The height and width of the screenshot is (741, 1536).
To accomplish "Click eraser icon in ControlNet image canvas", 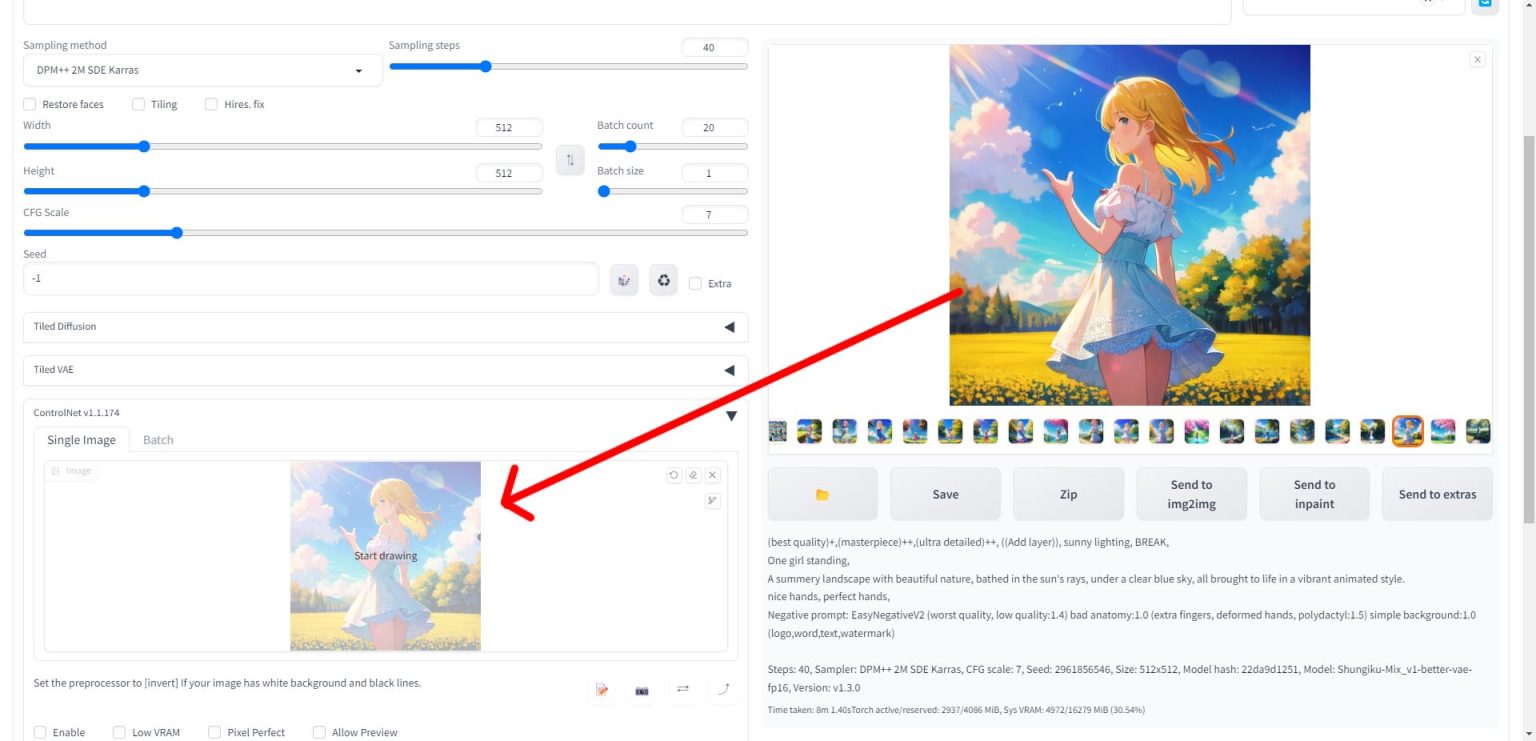I will point(693,475).
